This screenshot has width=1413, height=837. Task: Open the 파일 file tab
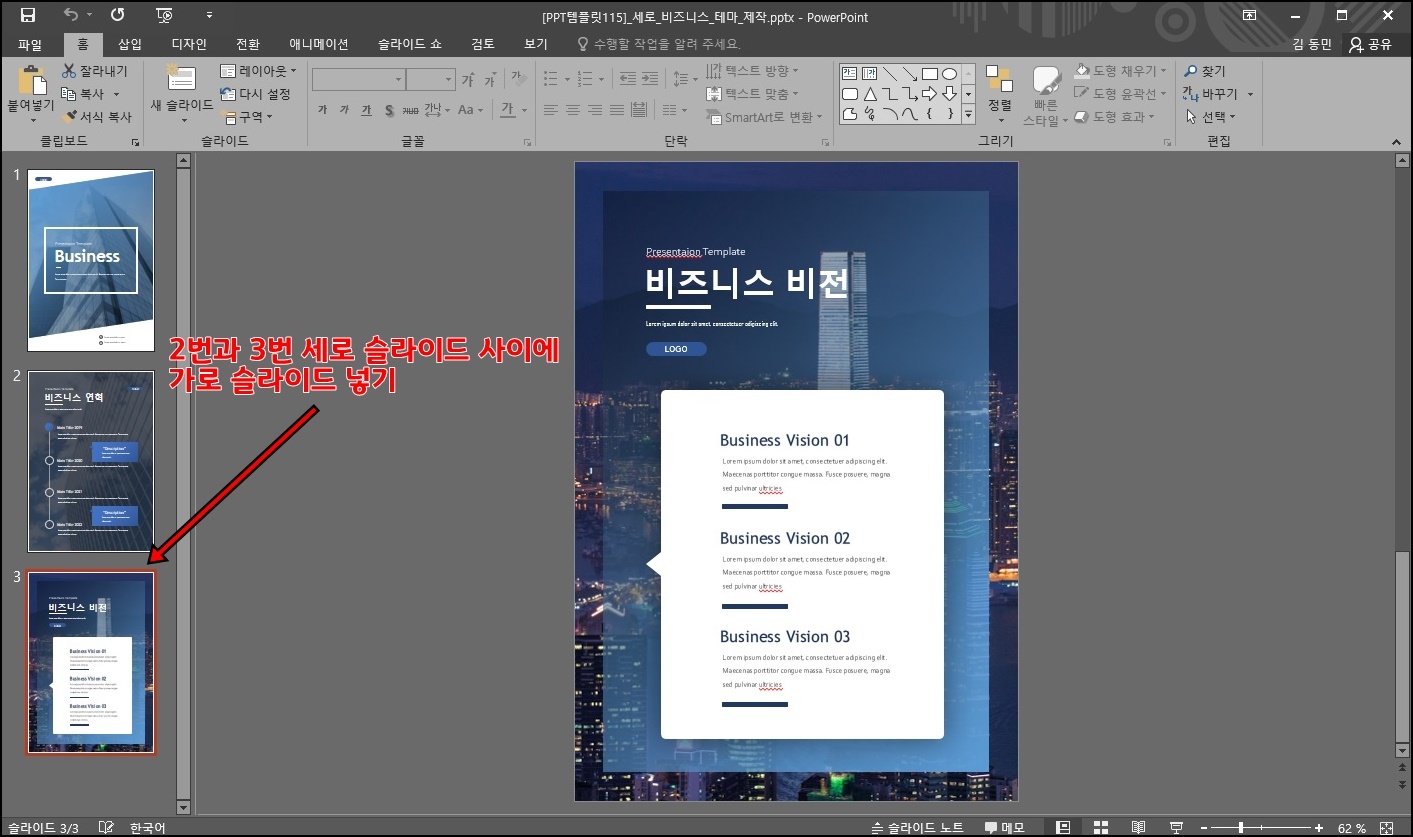30,44
